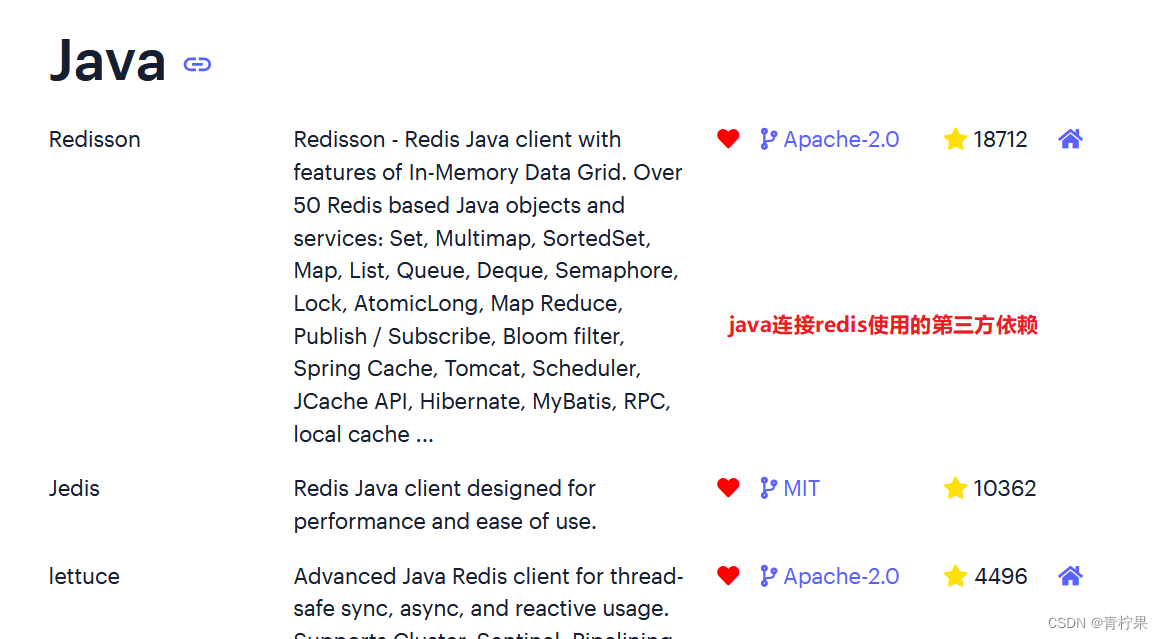This screenshot has width=1163, height=639.
Task: Click the star count 18712
Action: tap(1001, 139)
